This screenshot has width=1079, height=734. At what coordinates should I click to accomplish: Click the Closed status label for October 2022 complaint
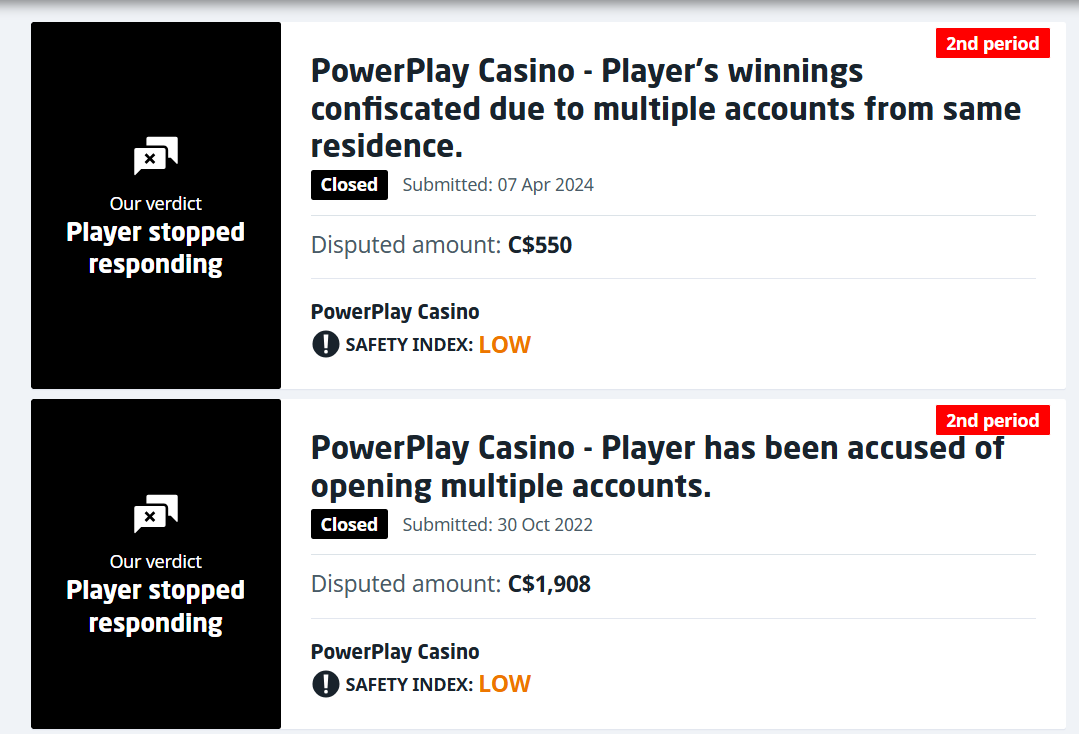[349, 525]
